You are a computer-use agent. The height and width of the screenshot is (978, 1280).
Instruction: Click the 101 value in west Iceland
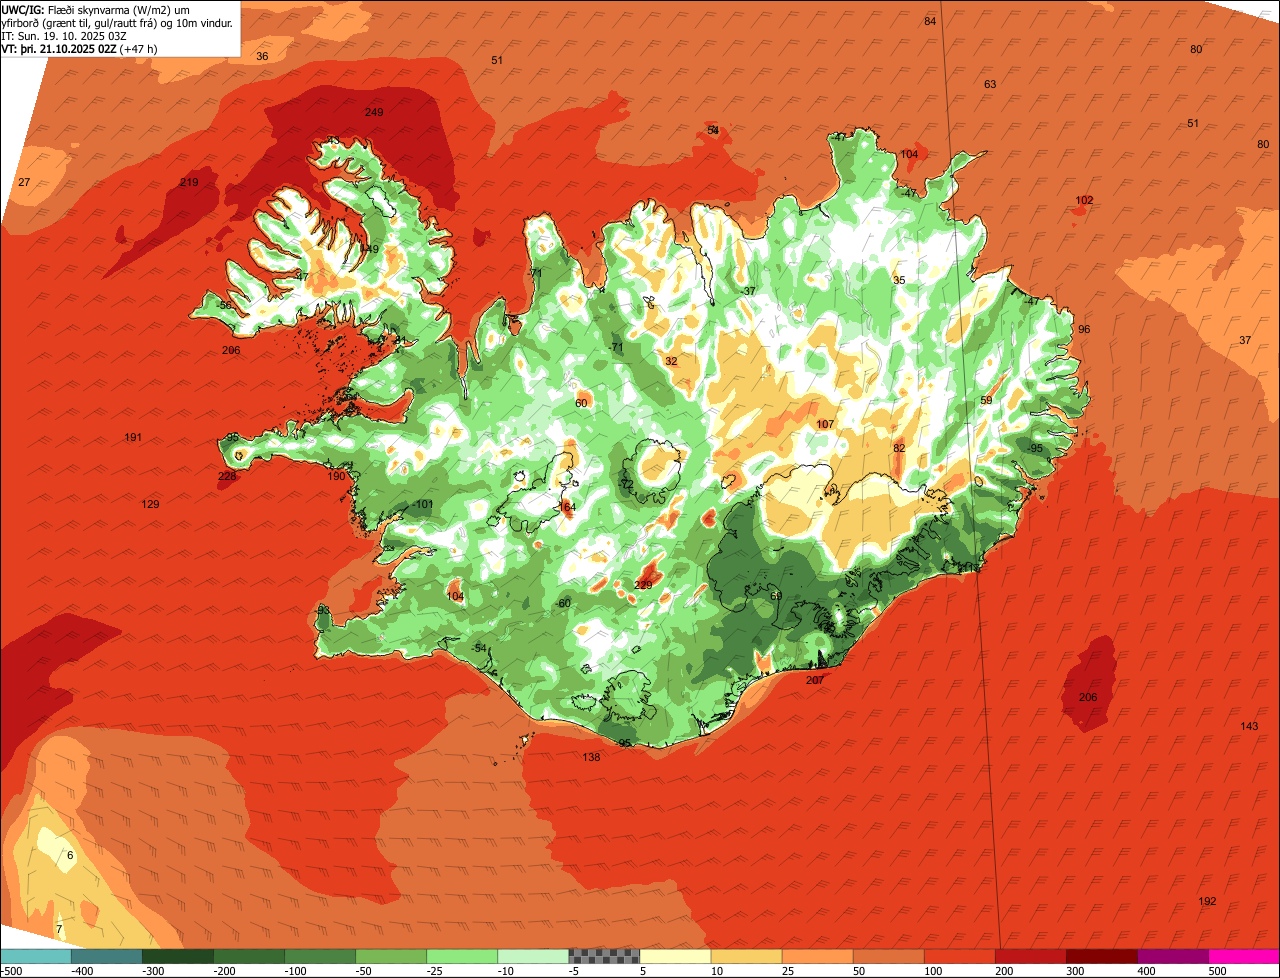425,504
